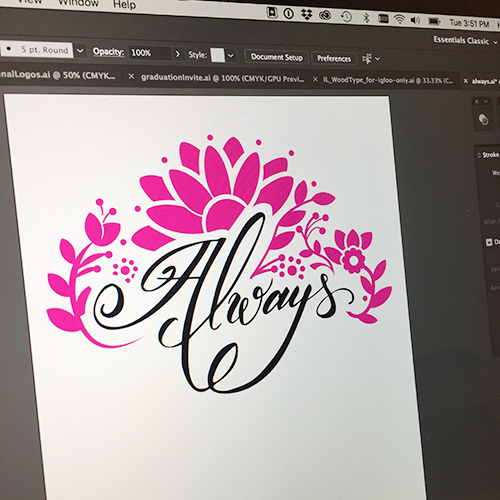Click the align to selection icon
Image resolution: width=500 pixels, height=500 pixels.
(x=367, y=59)
